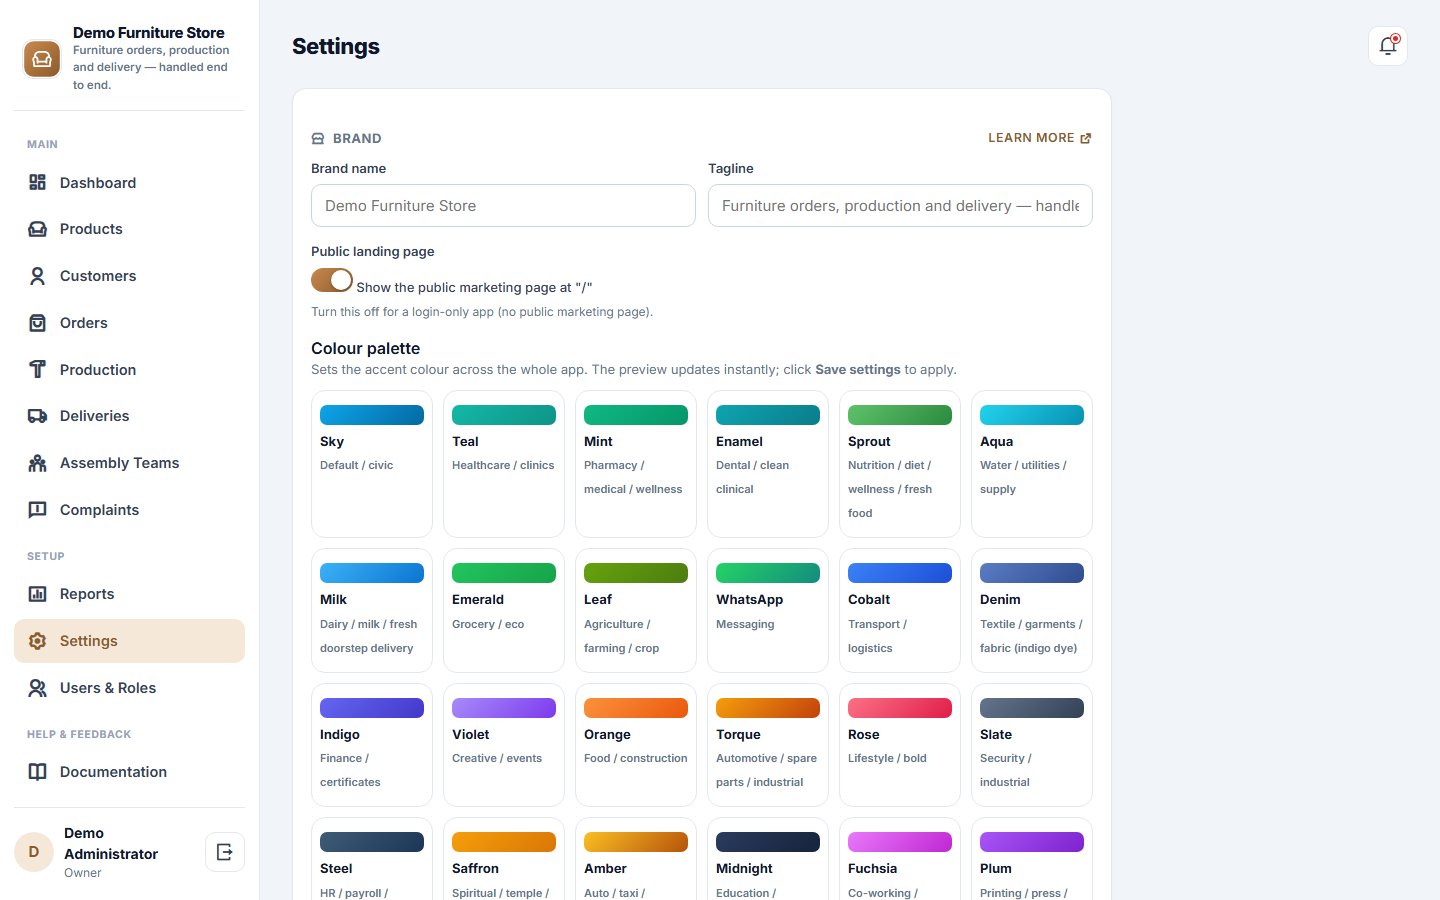
Task: Pick the Rose colour palette
Action: point(900,745)
